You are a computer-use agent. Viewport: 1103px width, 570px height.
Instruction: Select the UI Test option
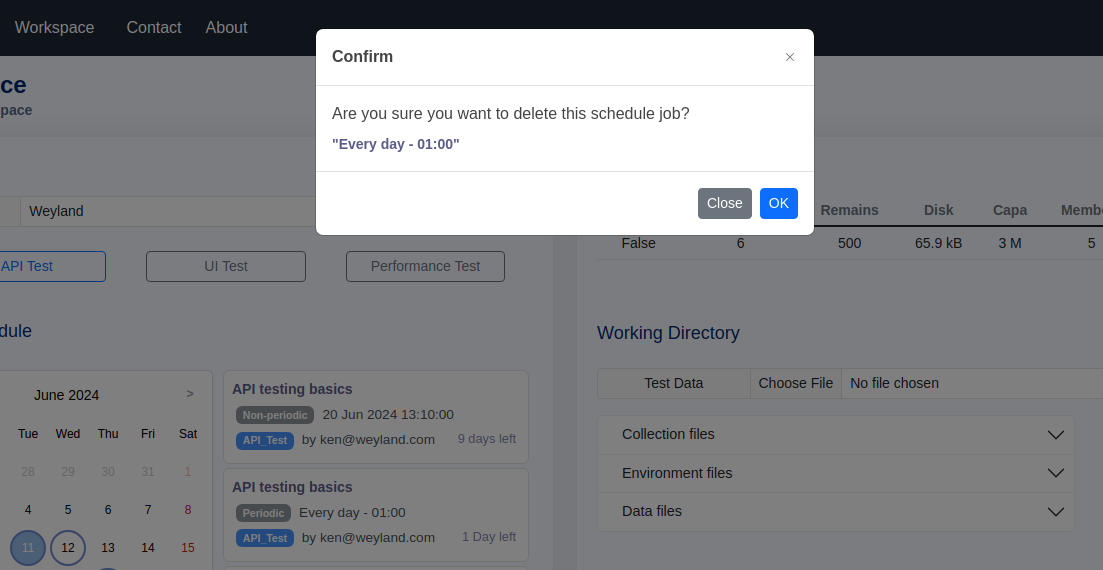click(x=226, y=267)
